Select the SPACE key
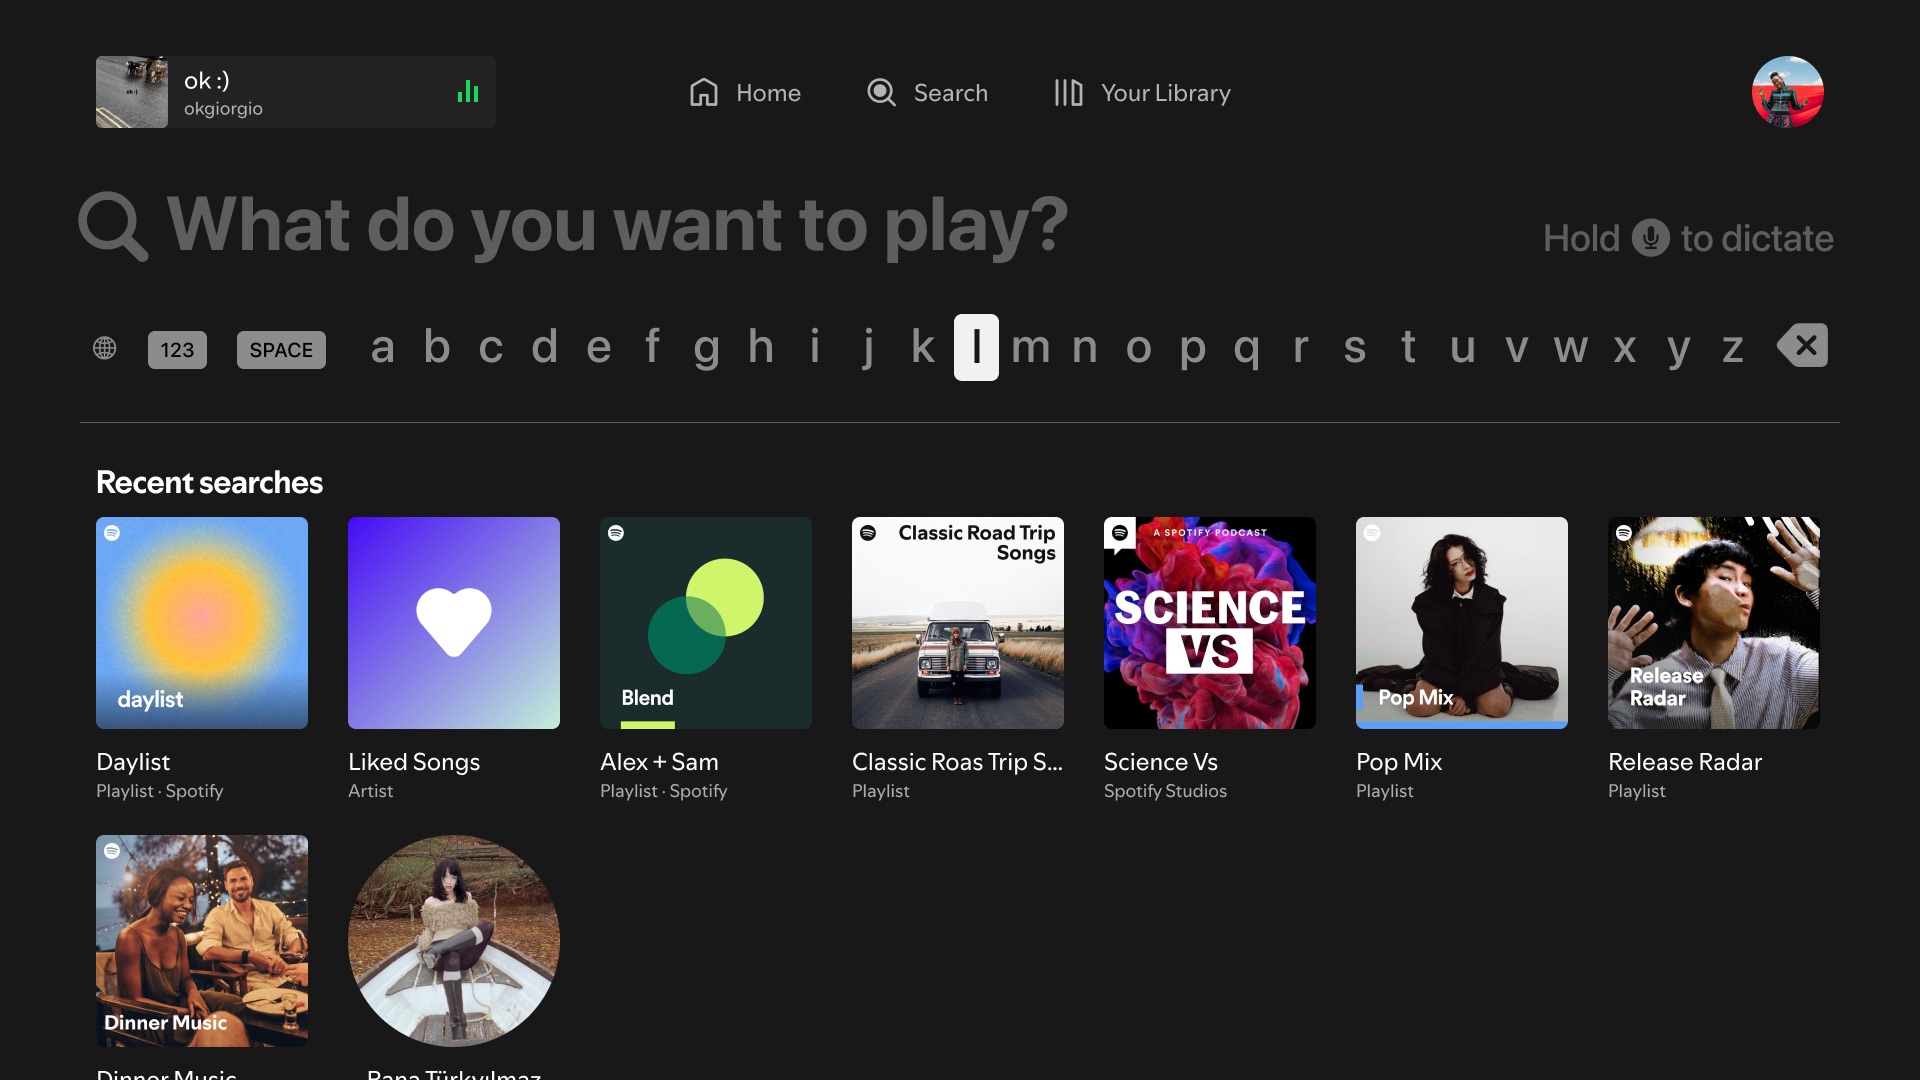Image resolution: width=1920 pixels, height=1080 pixels. (281, 350)
